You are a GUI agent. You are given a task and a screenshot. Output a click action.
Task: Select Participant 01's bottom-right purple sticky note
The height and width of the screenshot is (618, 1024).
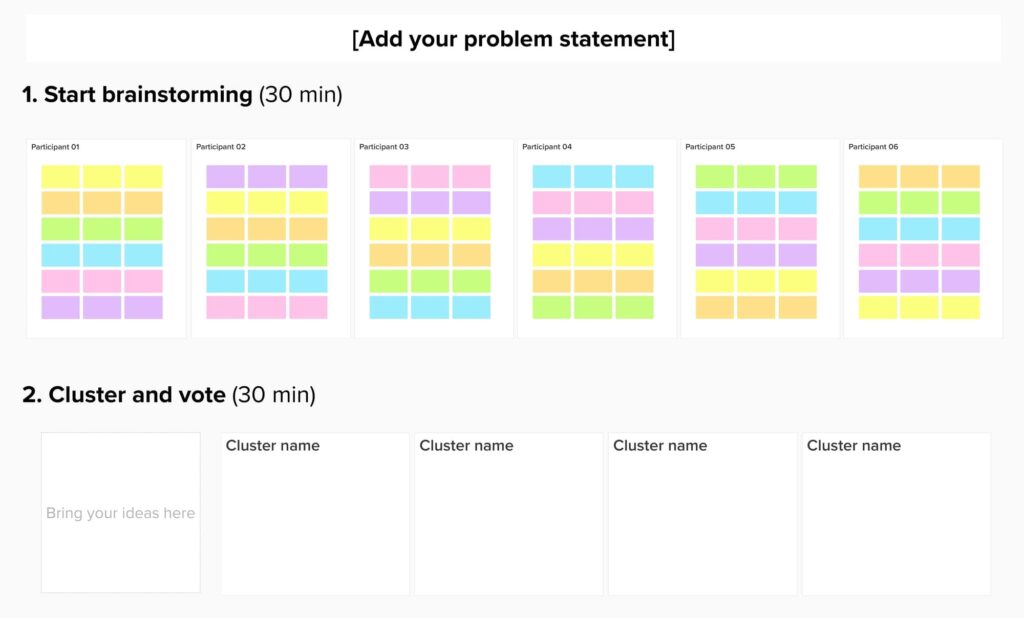tap(144, 307)
